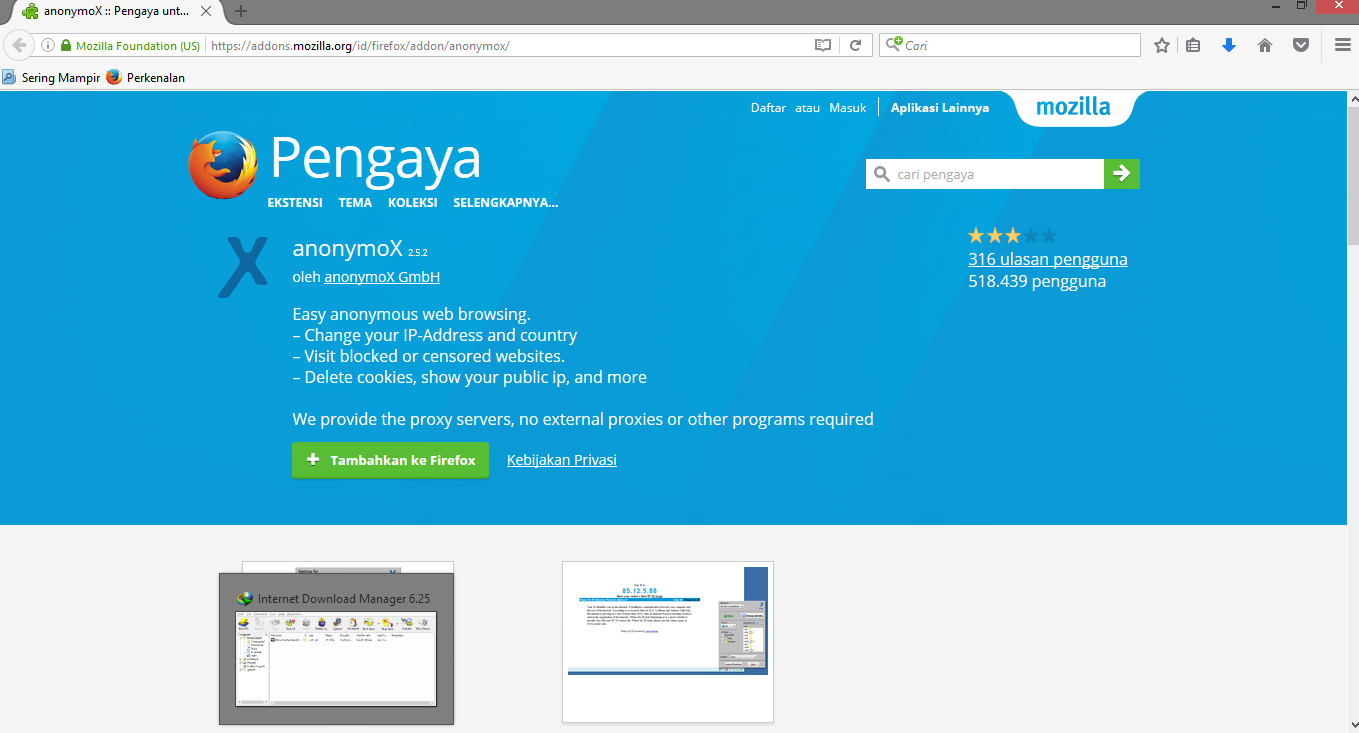
Task: Click the cari pengaya search field
Action: (x=985, y=174)
